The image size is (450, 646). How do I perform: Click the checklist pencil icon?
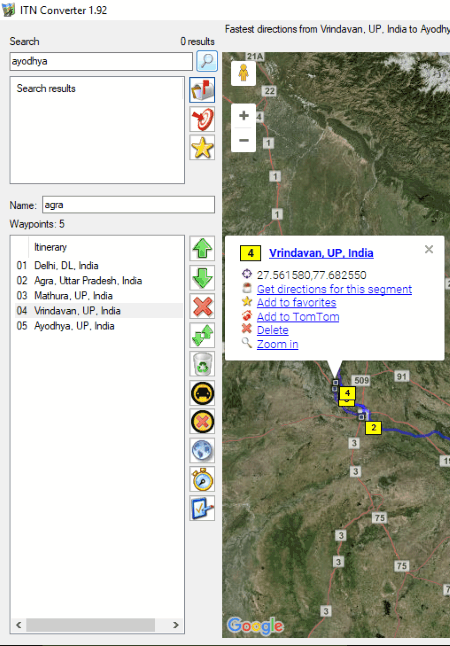click(x=202, y=508)
